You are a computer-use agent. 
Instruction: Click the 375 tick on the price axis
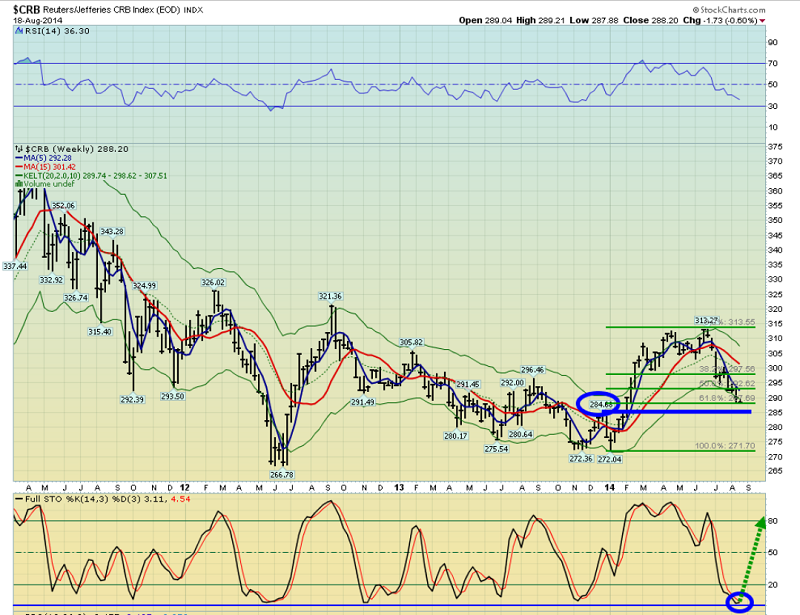[x=775, y=147]
